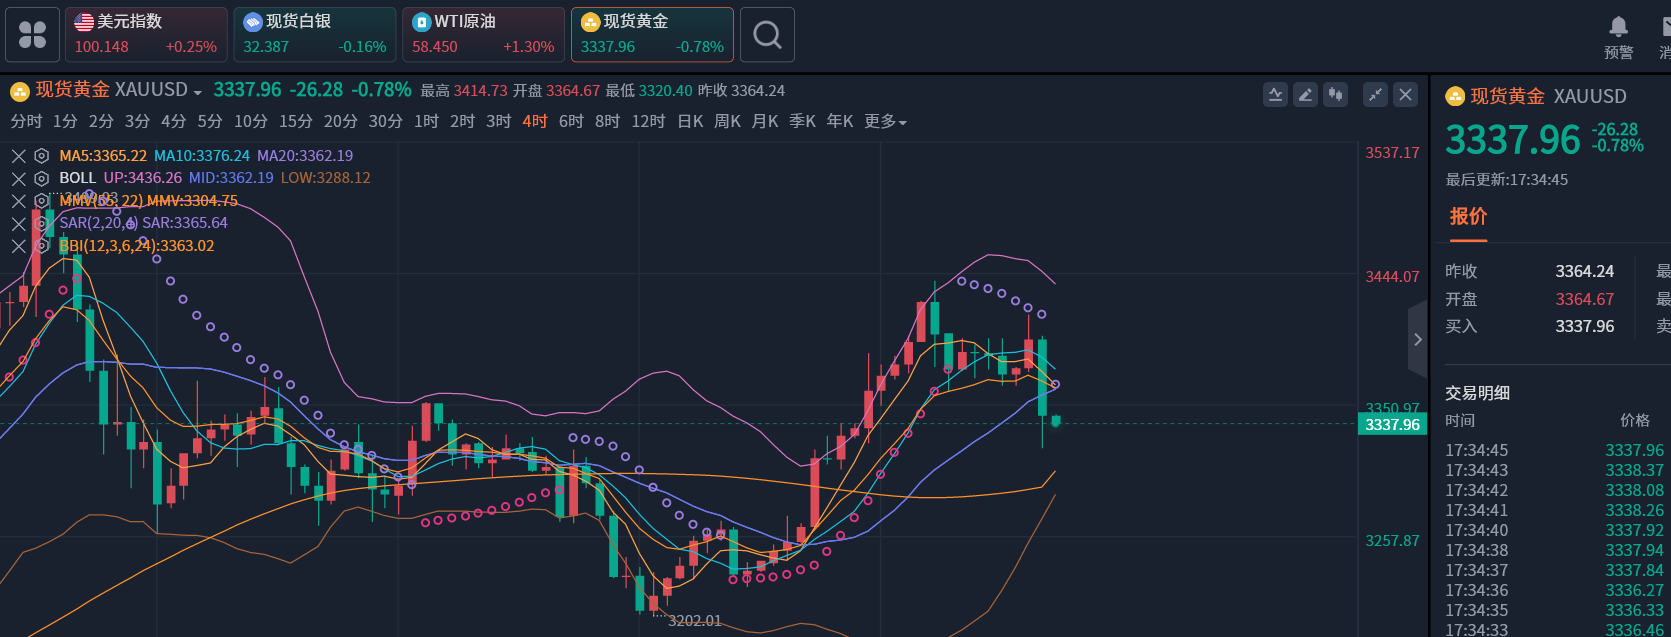Click BOLL UP:3436.26 value
The width and height of the screenshot is (1671, 637).
(x=143, y=178)
